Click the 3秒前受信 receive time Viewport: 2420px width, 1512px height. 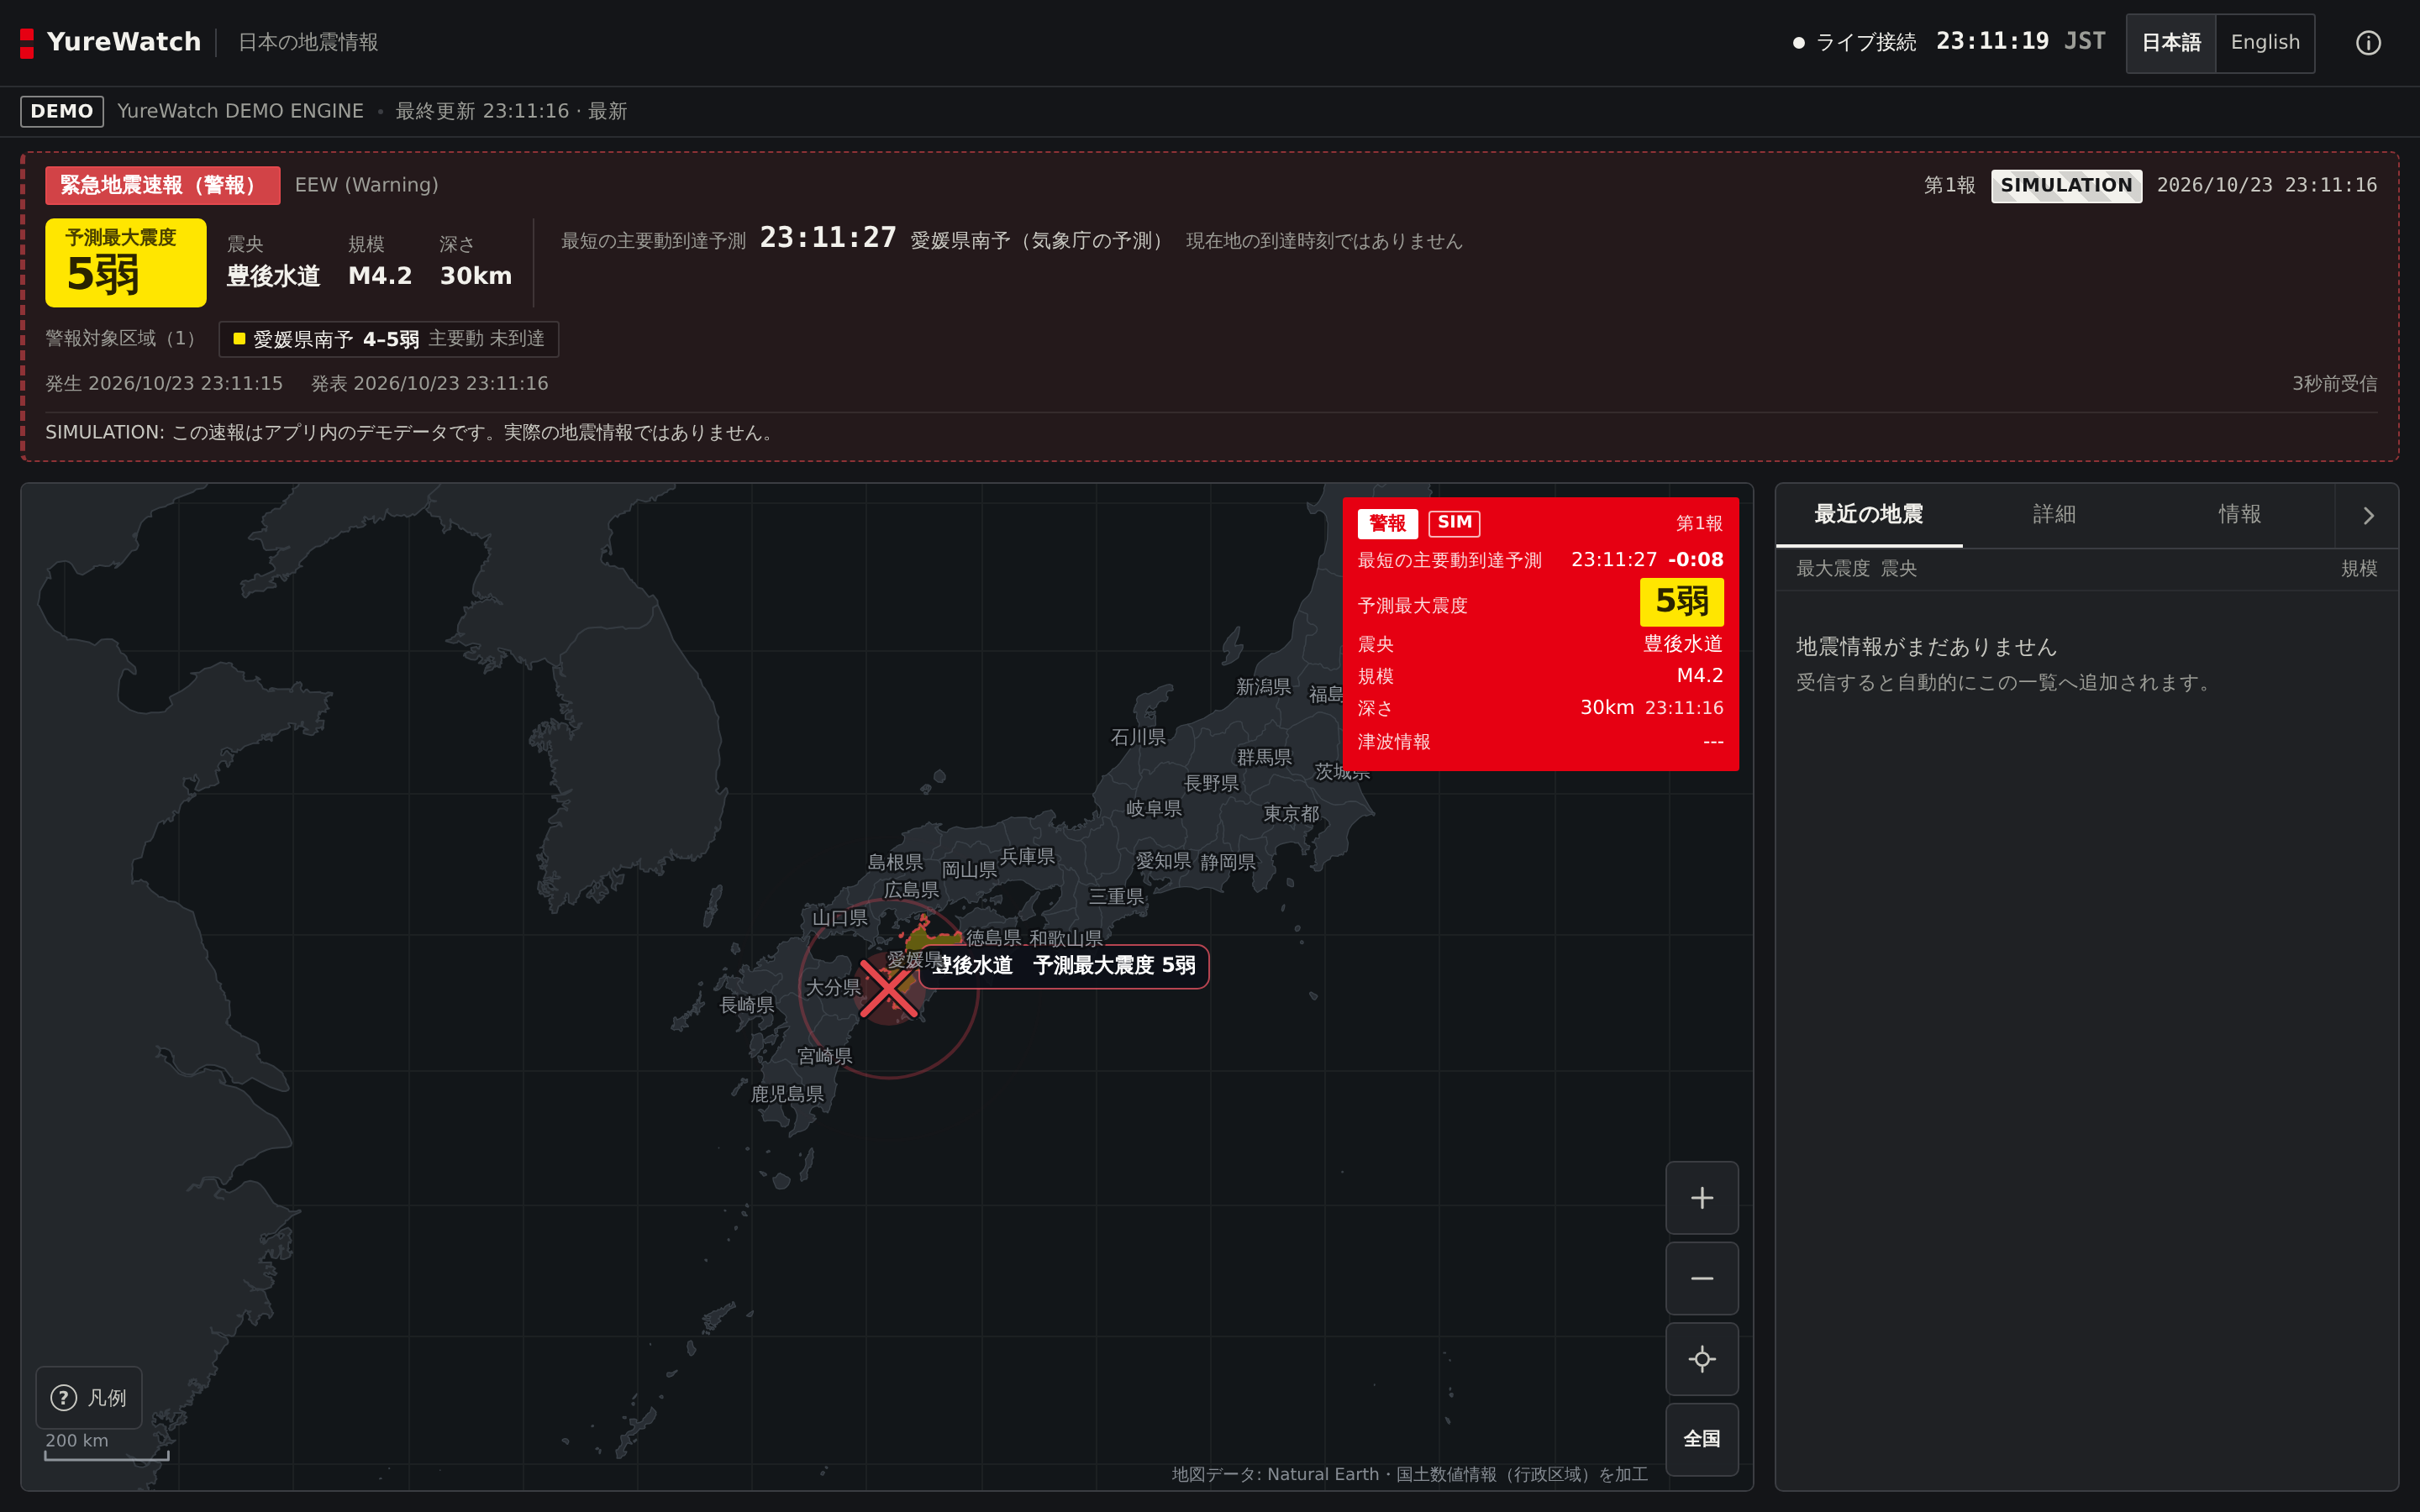(2334, 384)
